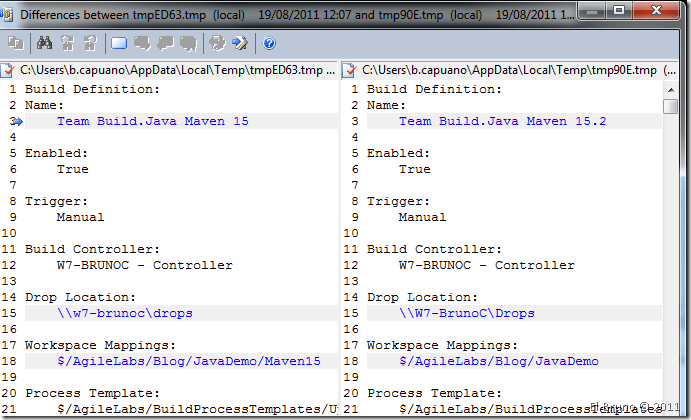The image size is (691, 420).
Task: Click the grey gear icon in toolbar
Action: point(216,44)
